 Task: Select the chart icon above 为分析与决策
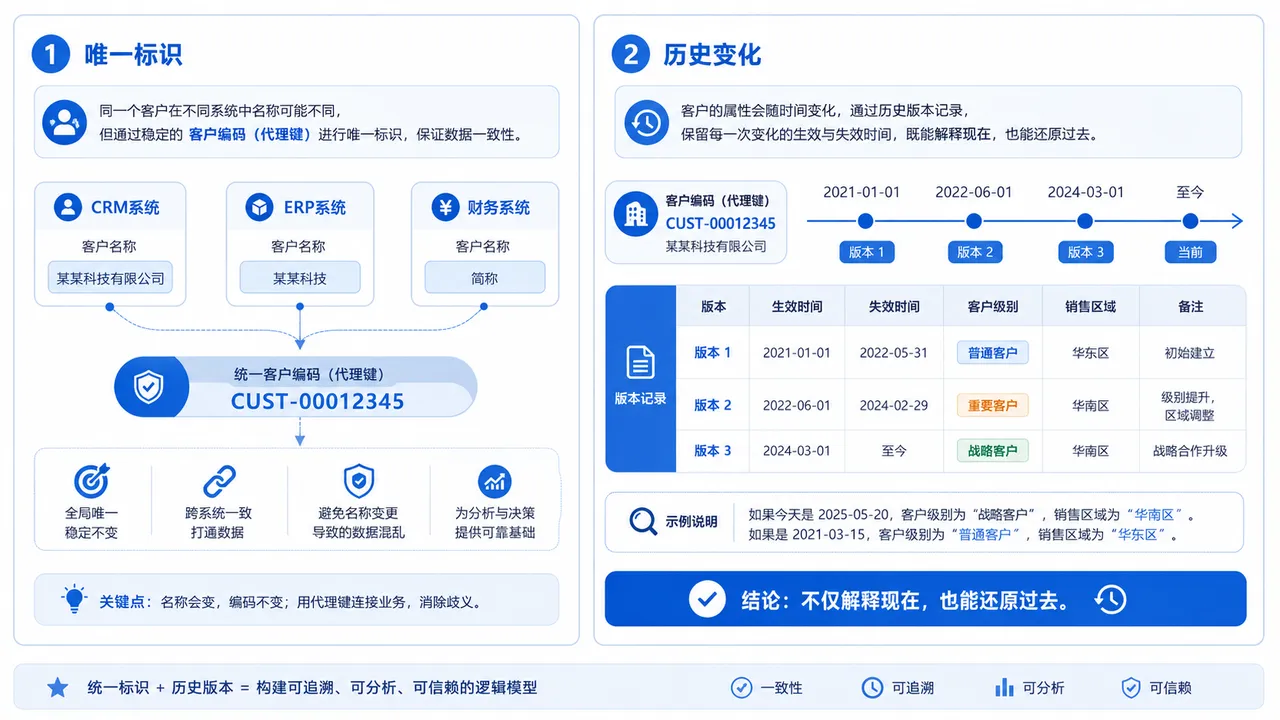point(494,481)
